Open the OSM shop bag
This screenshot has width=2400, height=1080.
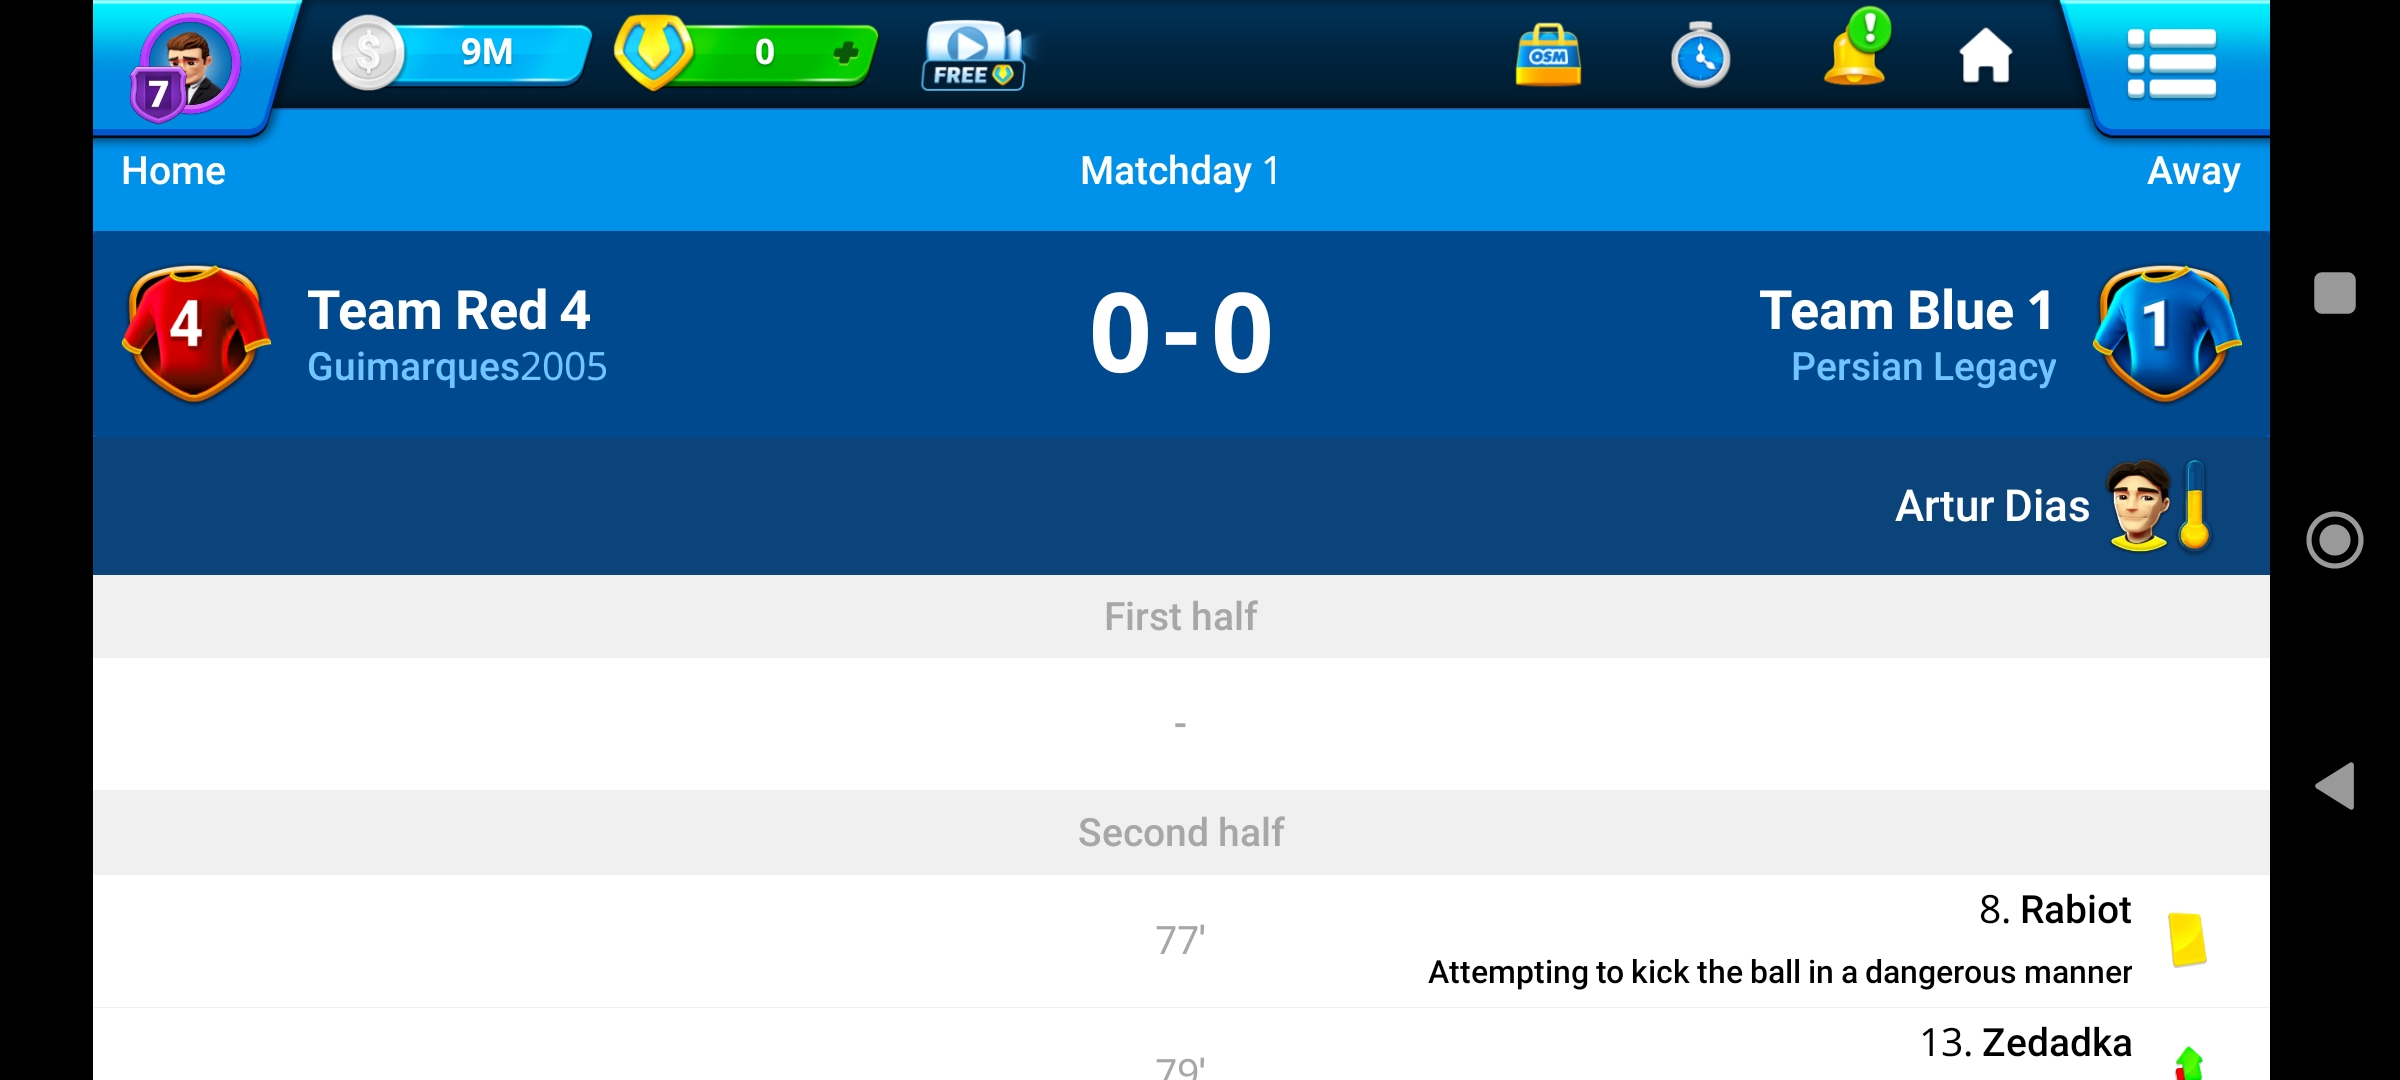click(x=1548, y=56)
